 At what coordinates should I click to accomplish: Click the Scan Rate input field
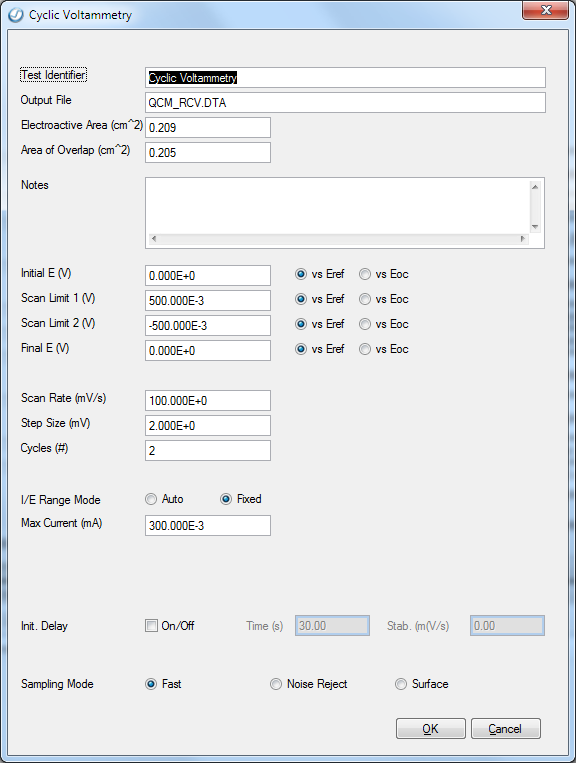208,400
